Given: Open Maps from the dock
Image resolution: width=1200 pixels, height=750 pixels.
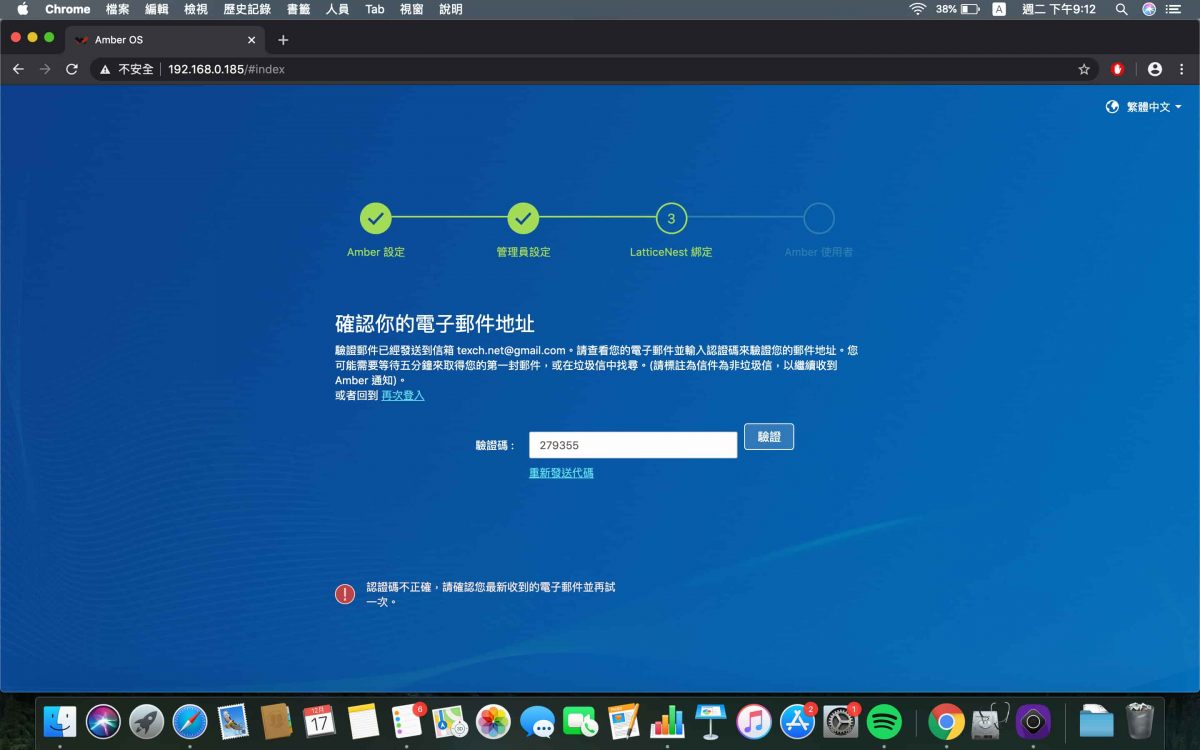Looking at the screenshot, I should (x=449, y=721).
